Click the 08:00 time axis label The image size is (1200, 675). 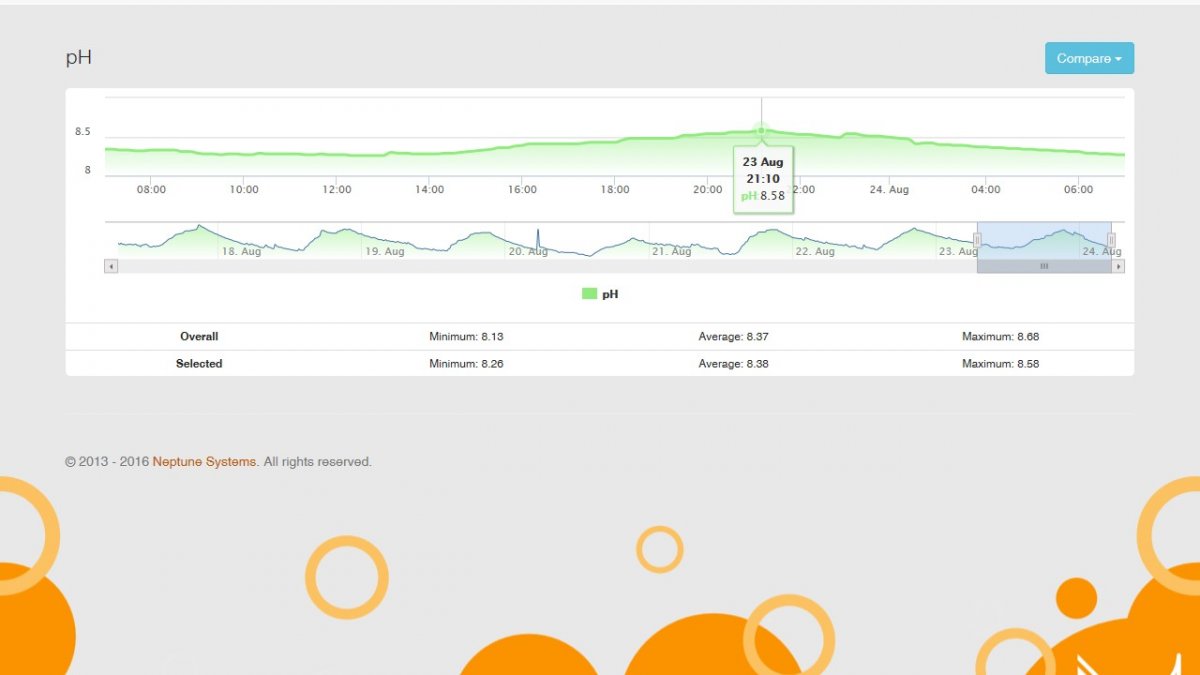click(x=151, y=190)
